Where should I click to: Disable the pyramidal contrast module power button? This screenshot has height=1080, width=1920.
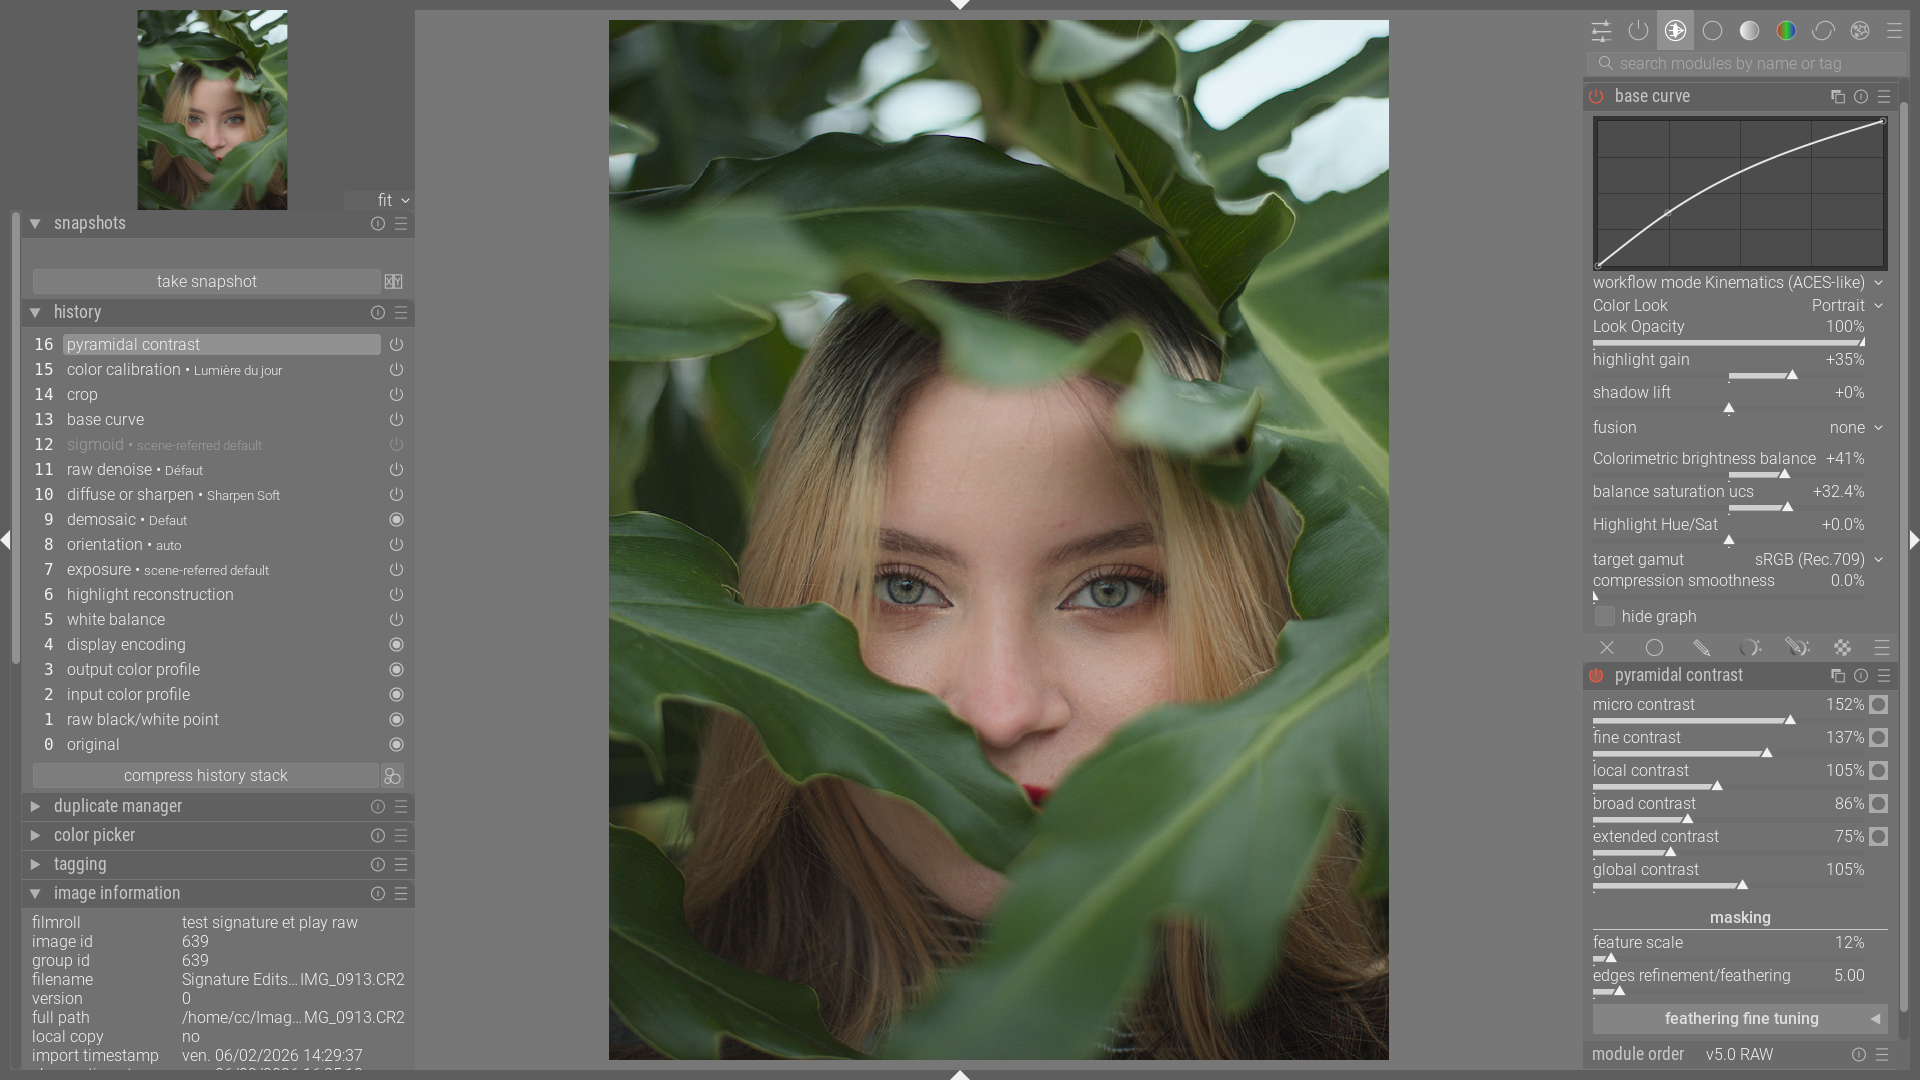(1597, 676)
